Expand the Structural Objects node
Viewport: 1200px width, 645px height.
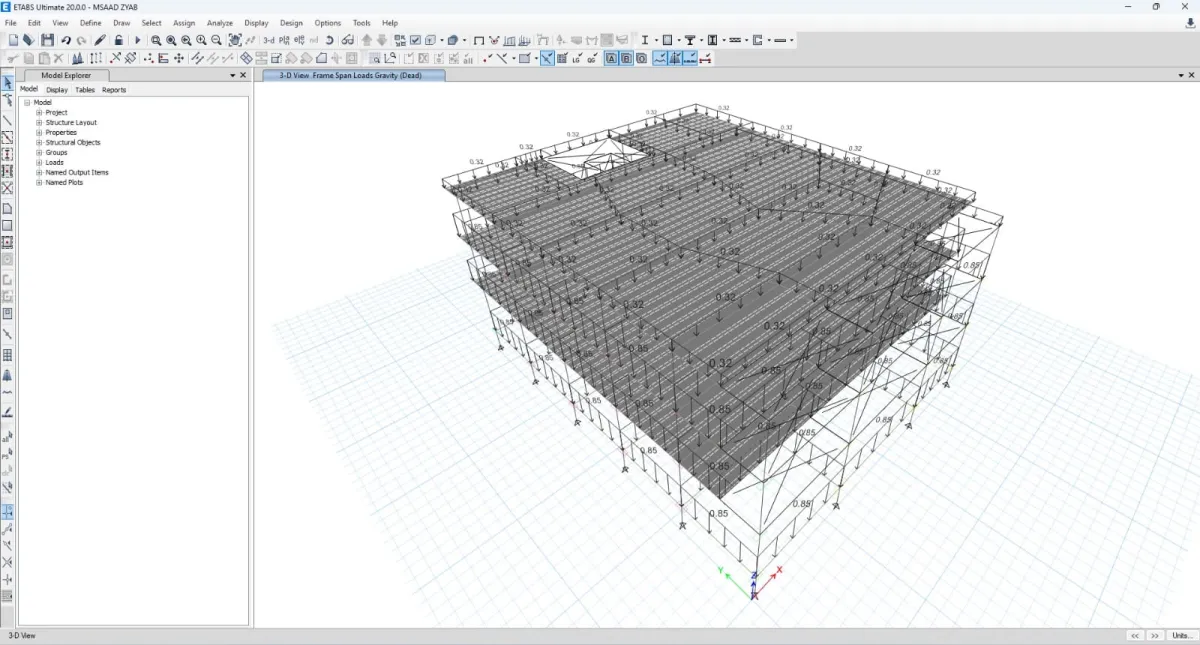click(x=39, y=143)
